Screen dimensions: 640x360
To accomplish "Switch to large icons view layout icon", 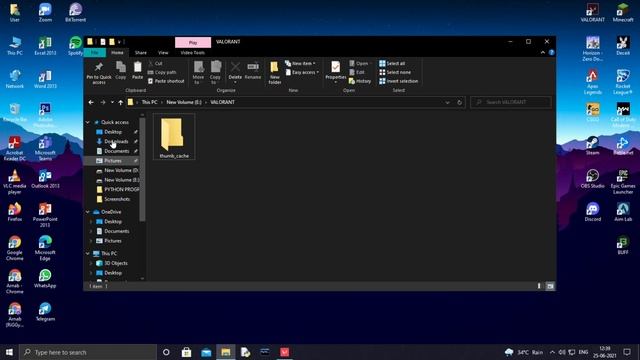I will (550, 286).
